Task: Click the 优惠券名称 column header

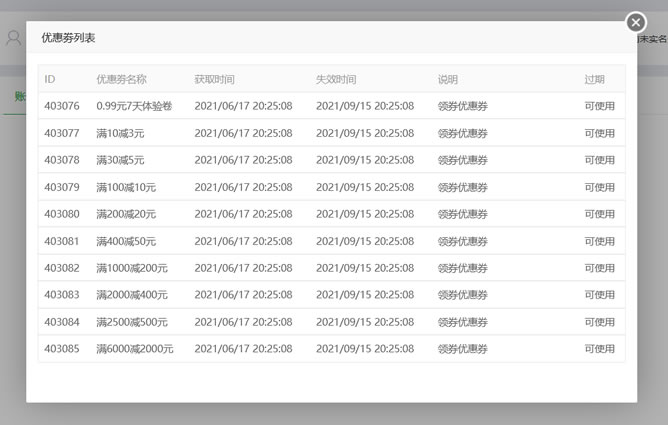Action: coord(121,79)
